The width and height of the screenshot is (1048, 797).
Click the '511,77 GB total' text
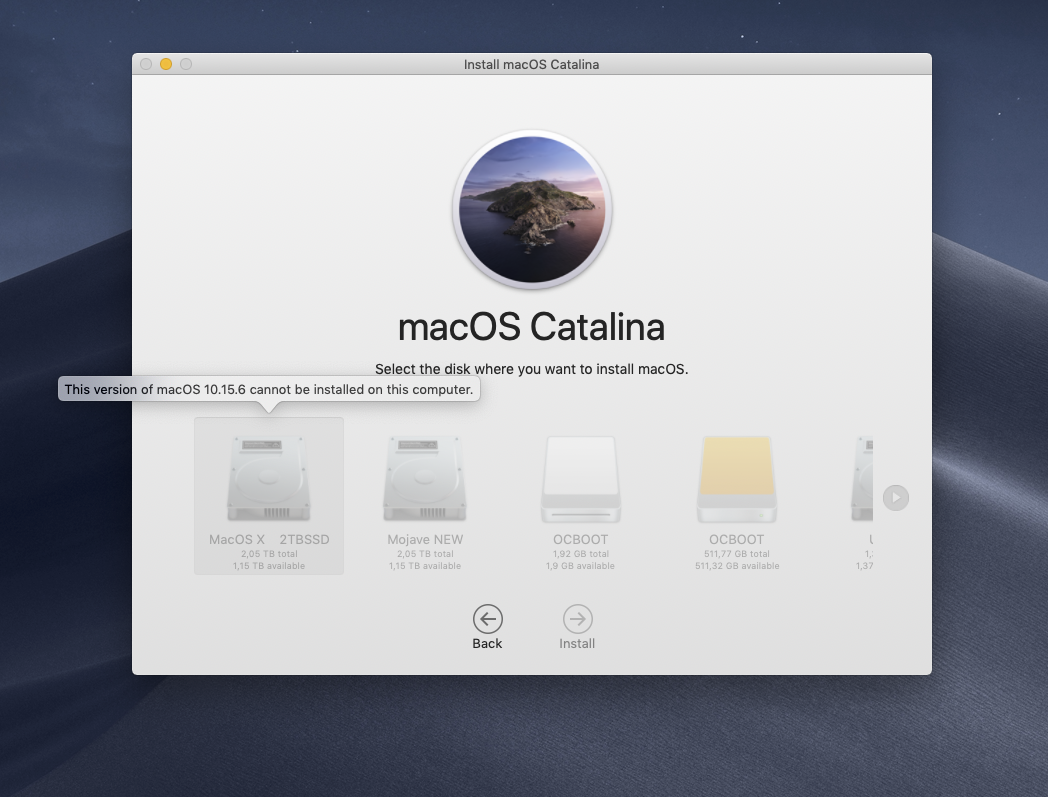coord(737,554)
